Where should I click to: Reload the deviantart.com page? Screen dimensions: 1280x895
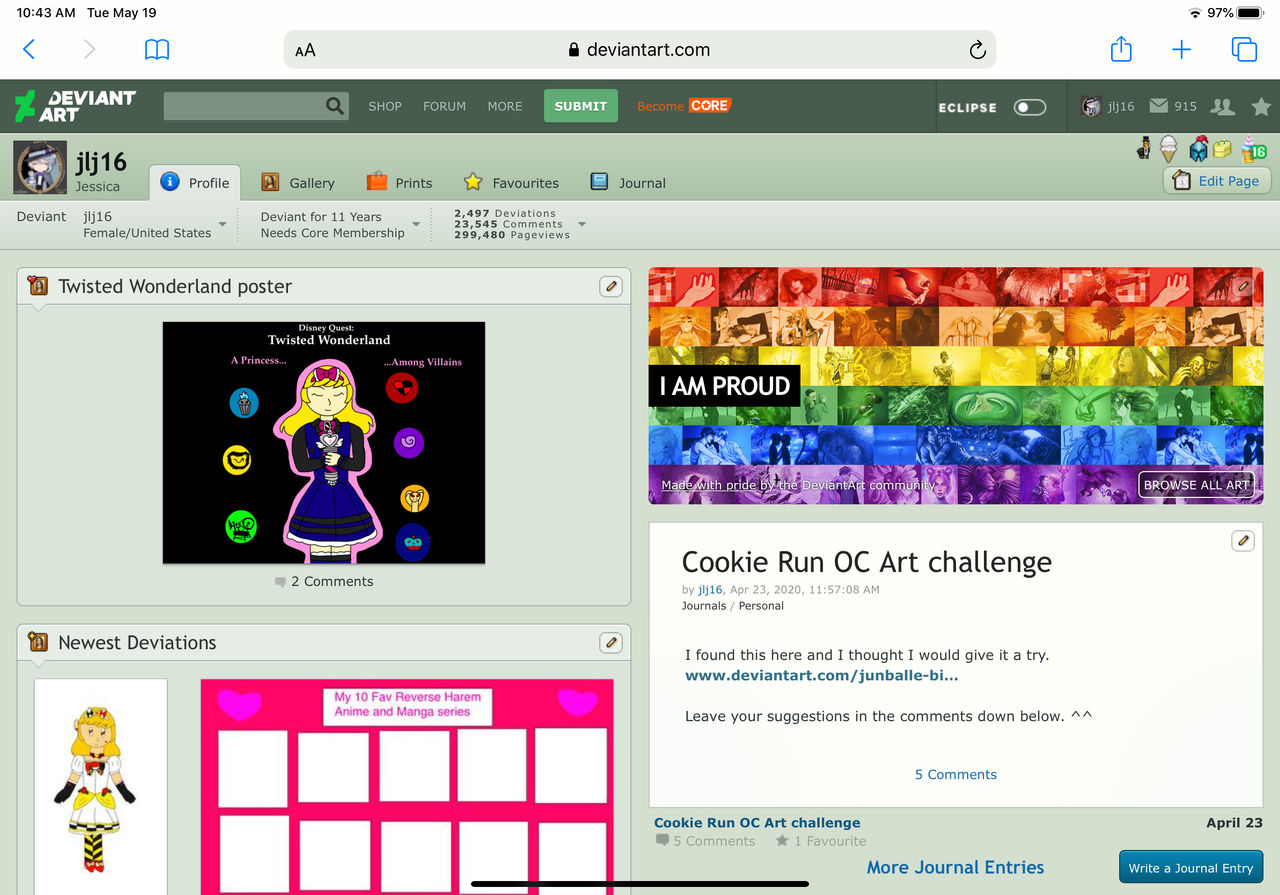tap(977, 50)
